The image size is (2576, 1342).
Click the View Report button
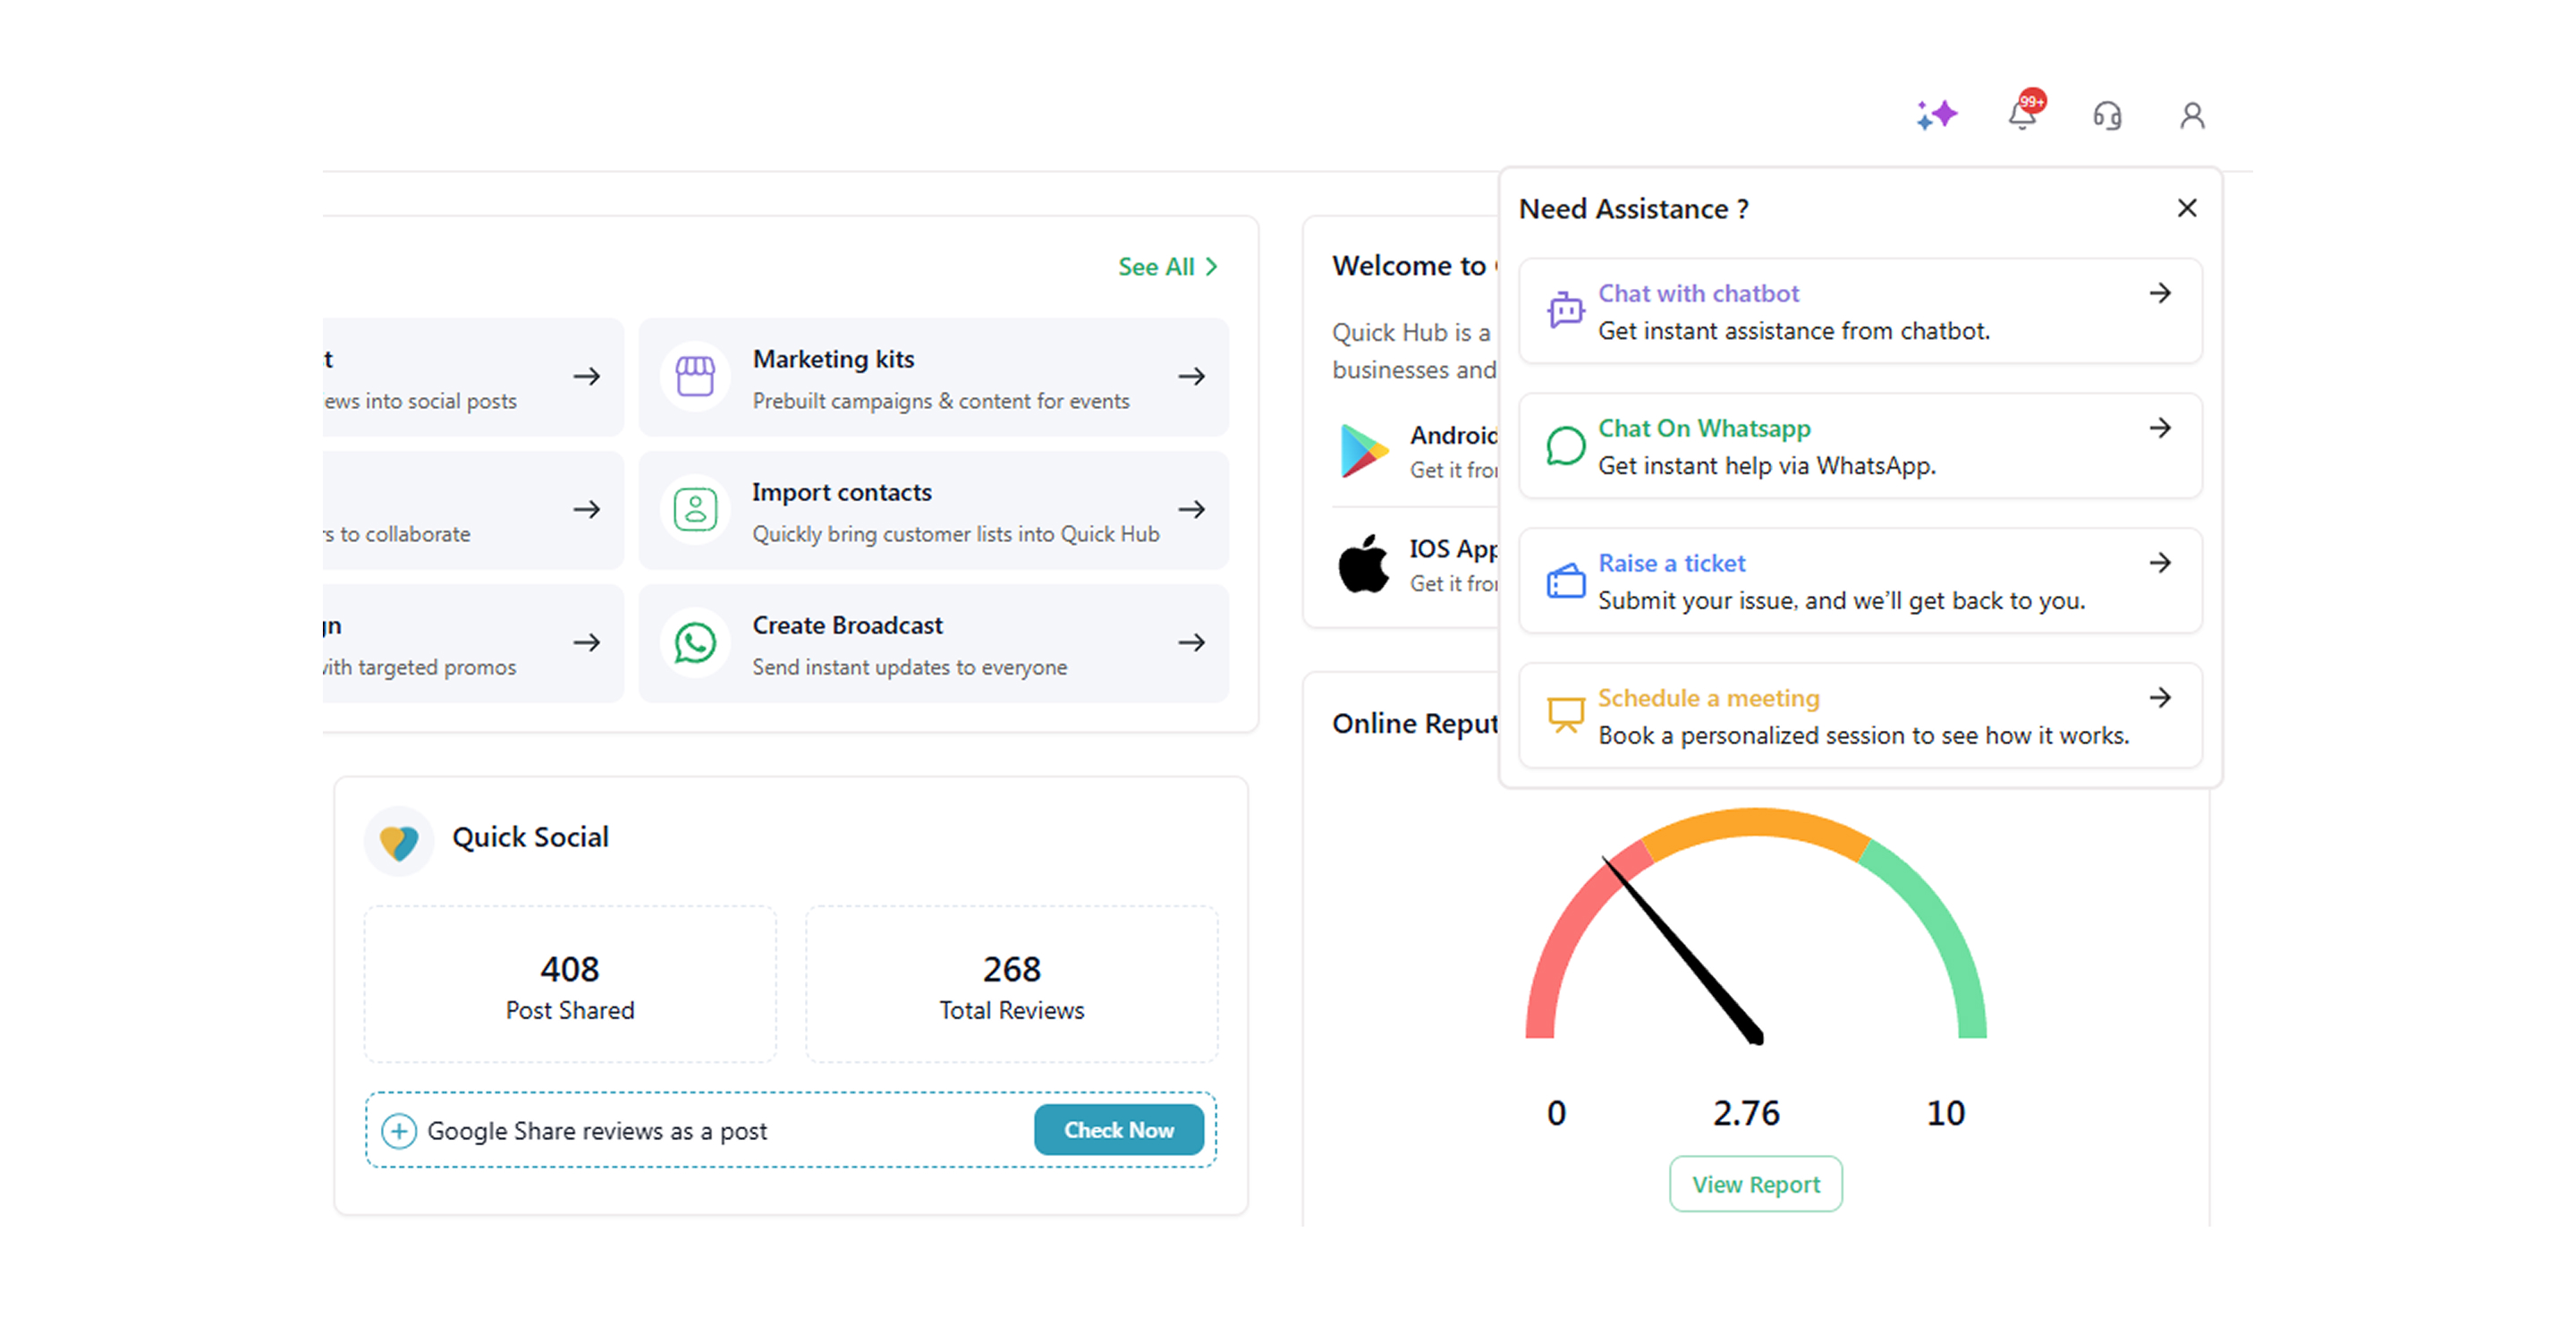[1755, 1184]
